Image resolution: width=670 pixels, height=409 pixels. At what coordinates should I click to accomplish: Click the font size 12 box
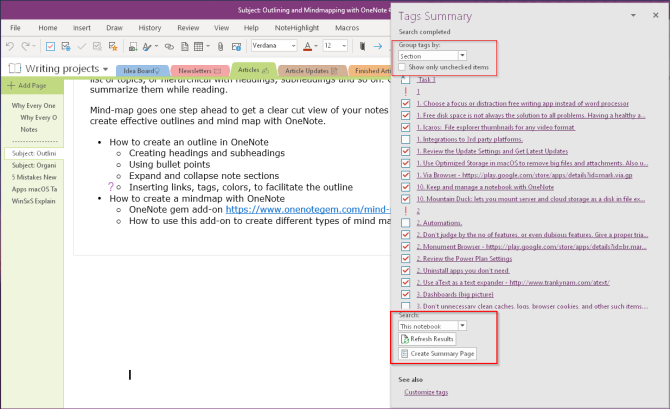pos(330,46)
